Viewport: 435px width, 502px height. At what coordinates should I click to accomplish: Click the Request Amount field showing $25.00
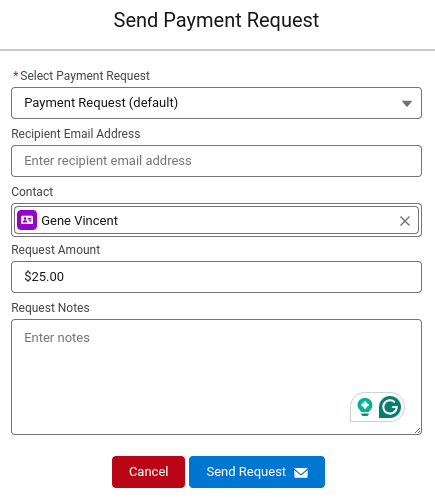(x=216, y=277)
